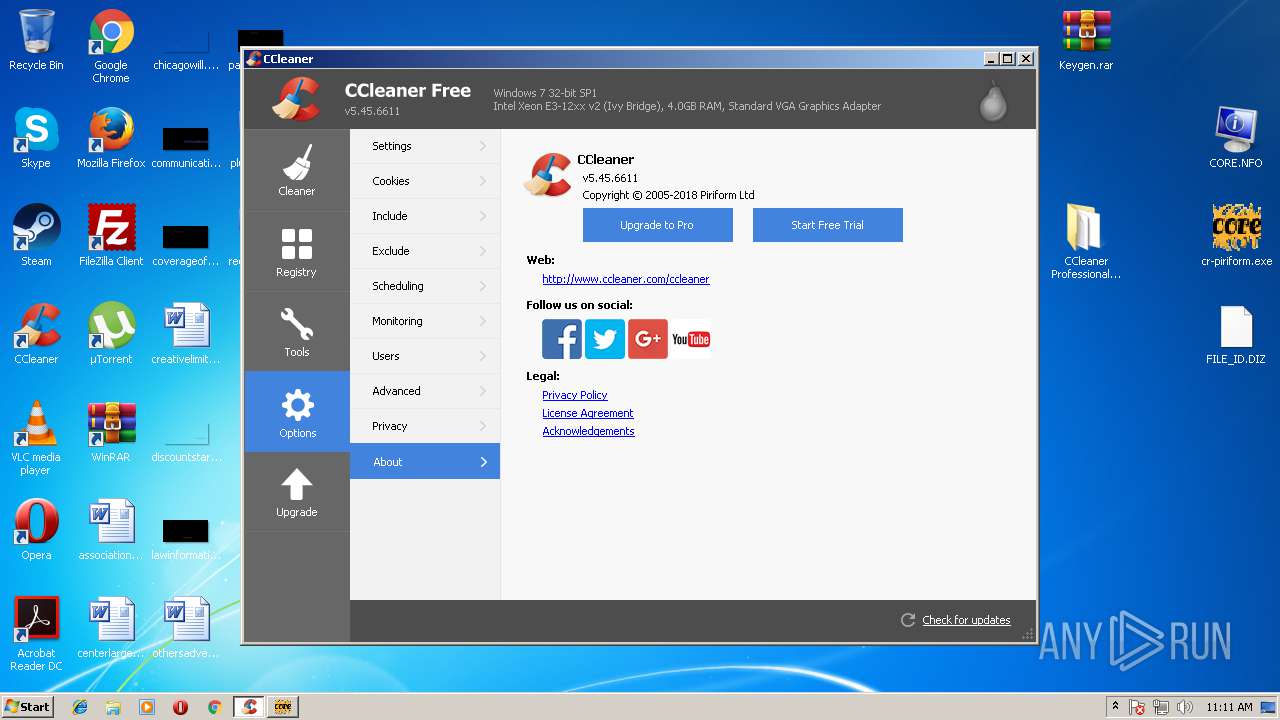Select CORE.NFO file on desktop
The height and width of the screenshot is (720, 1280).
click(x=1236, y=138)
